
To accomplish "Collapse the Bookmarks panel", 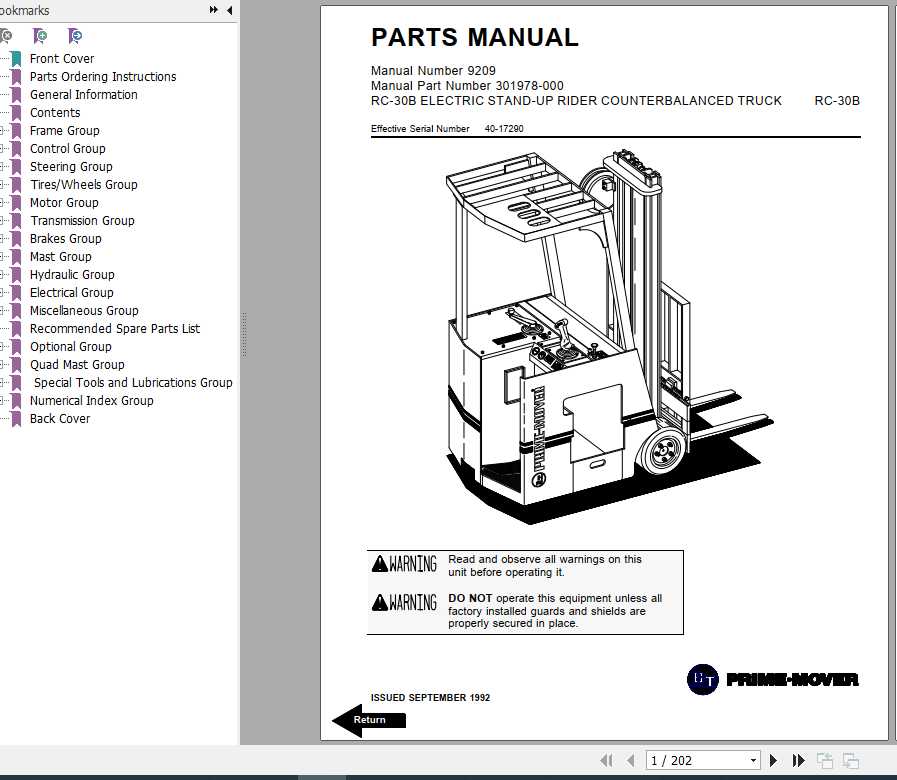I will click(229, 10).
